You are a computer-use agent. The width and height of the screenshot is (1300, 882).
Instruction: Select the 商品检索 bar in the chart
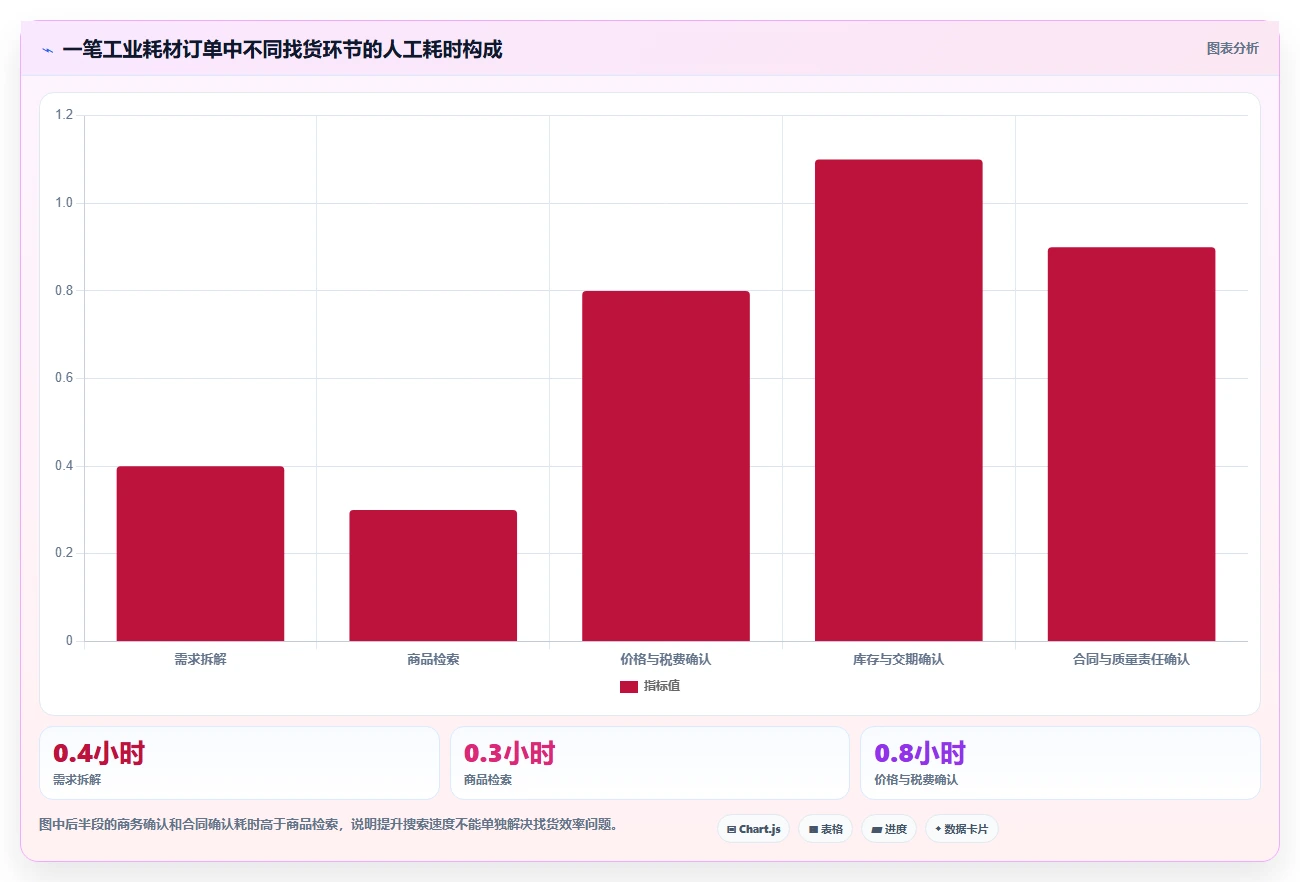pos(433,575)
